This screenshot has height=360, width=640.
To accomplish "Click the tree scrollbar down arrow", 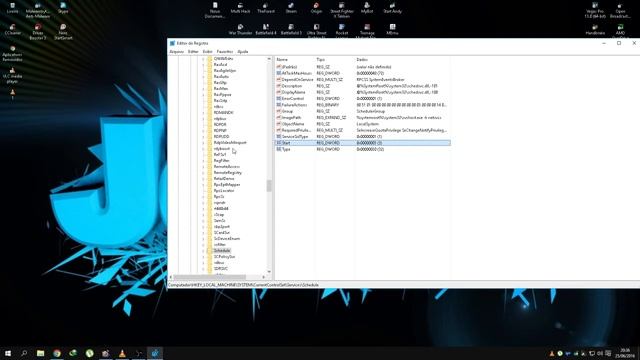I will tap(269, 272).
